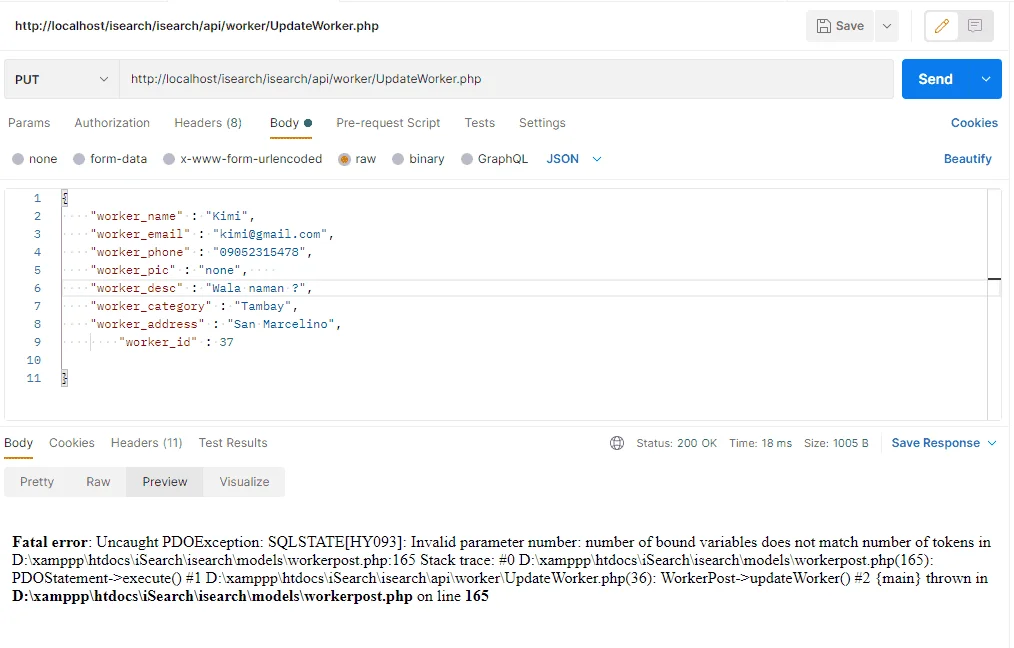Click the request body editor scrollbar
The width and height of the screenshot is (1014, 648).
pos(994,304)
